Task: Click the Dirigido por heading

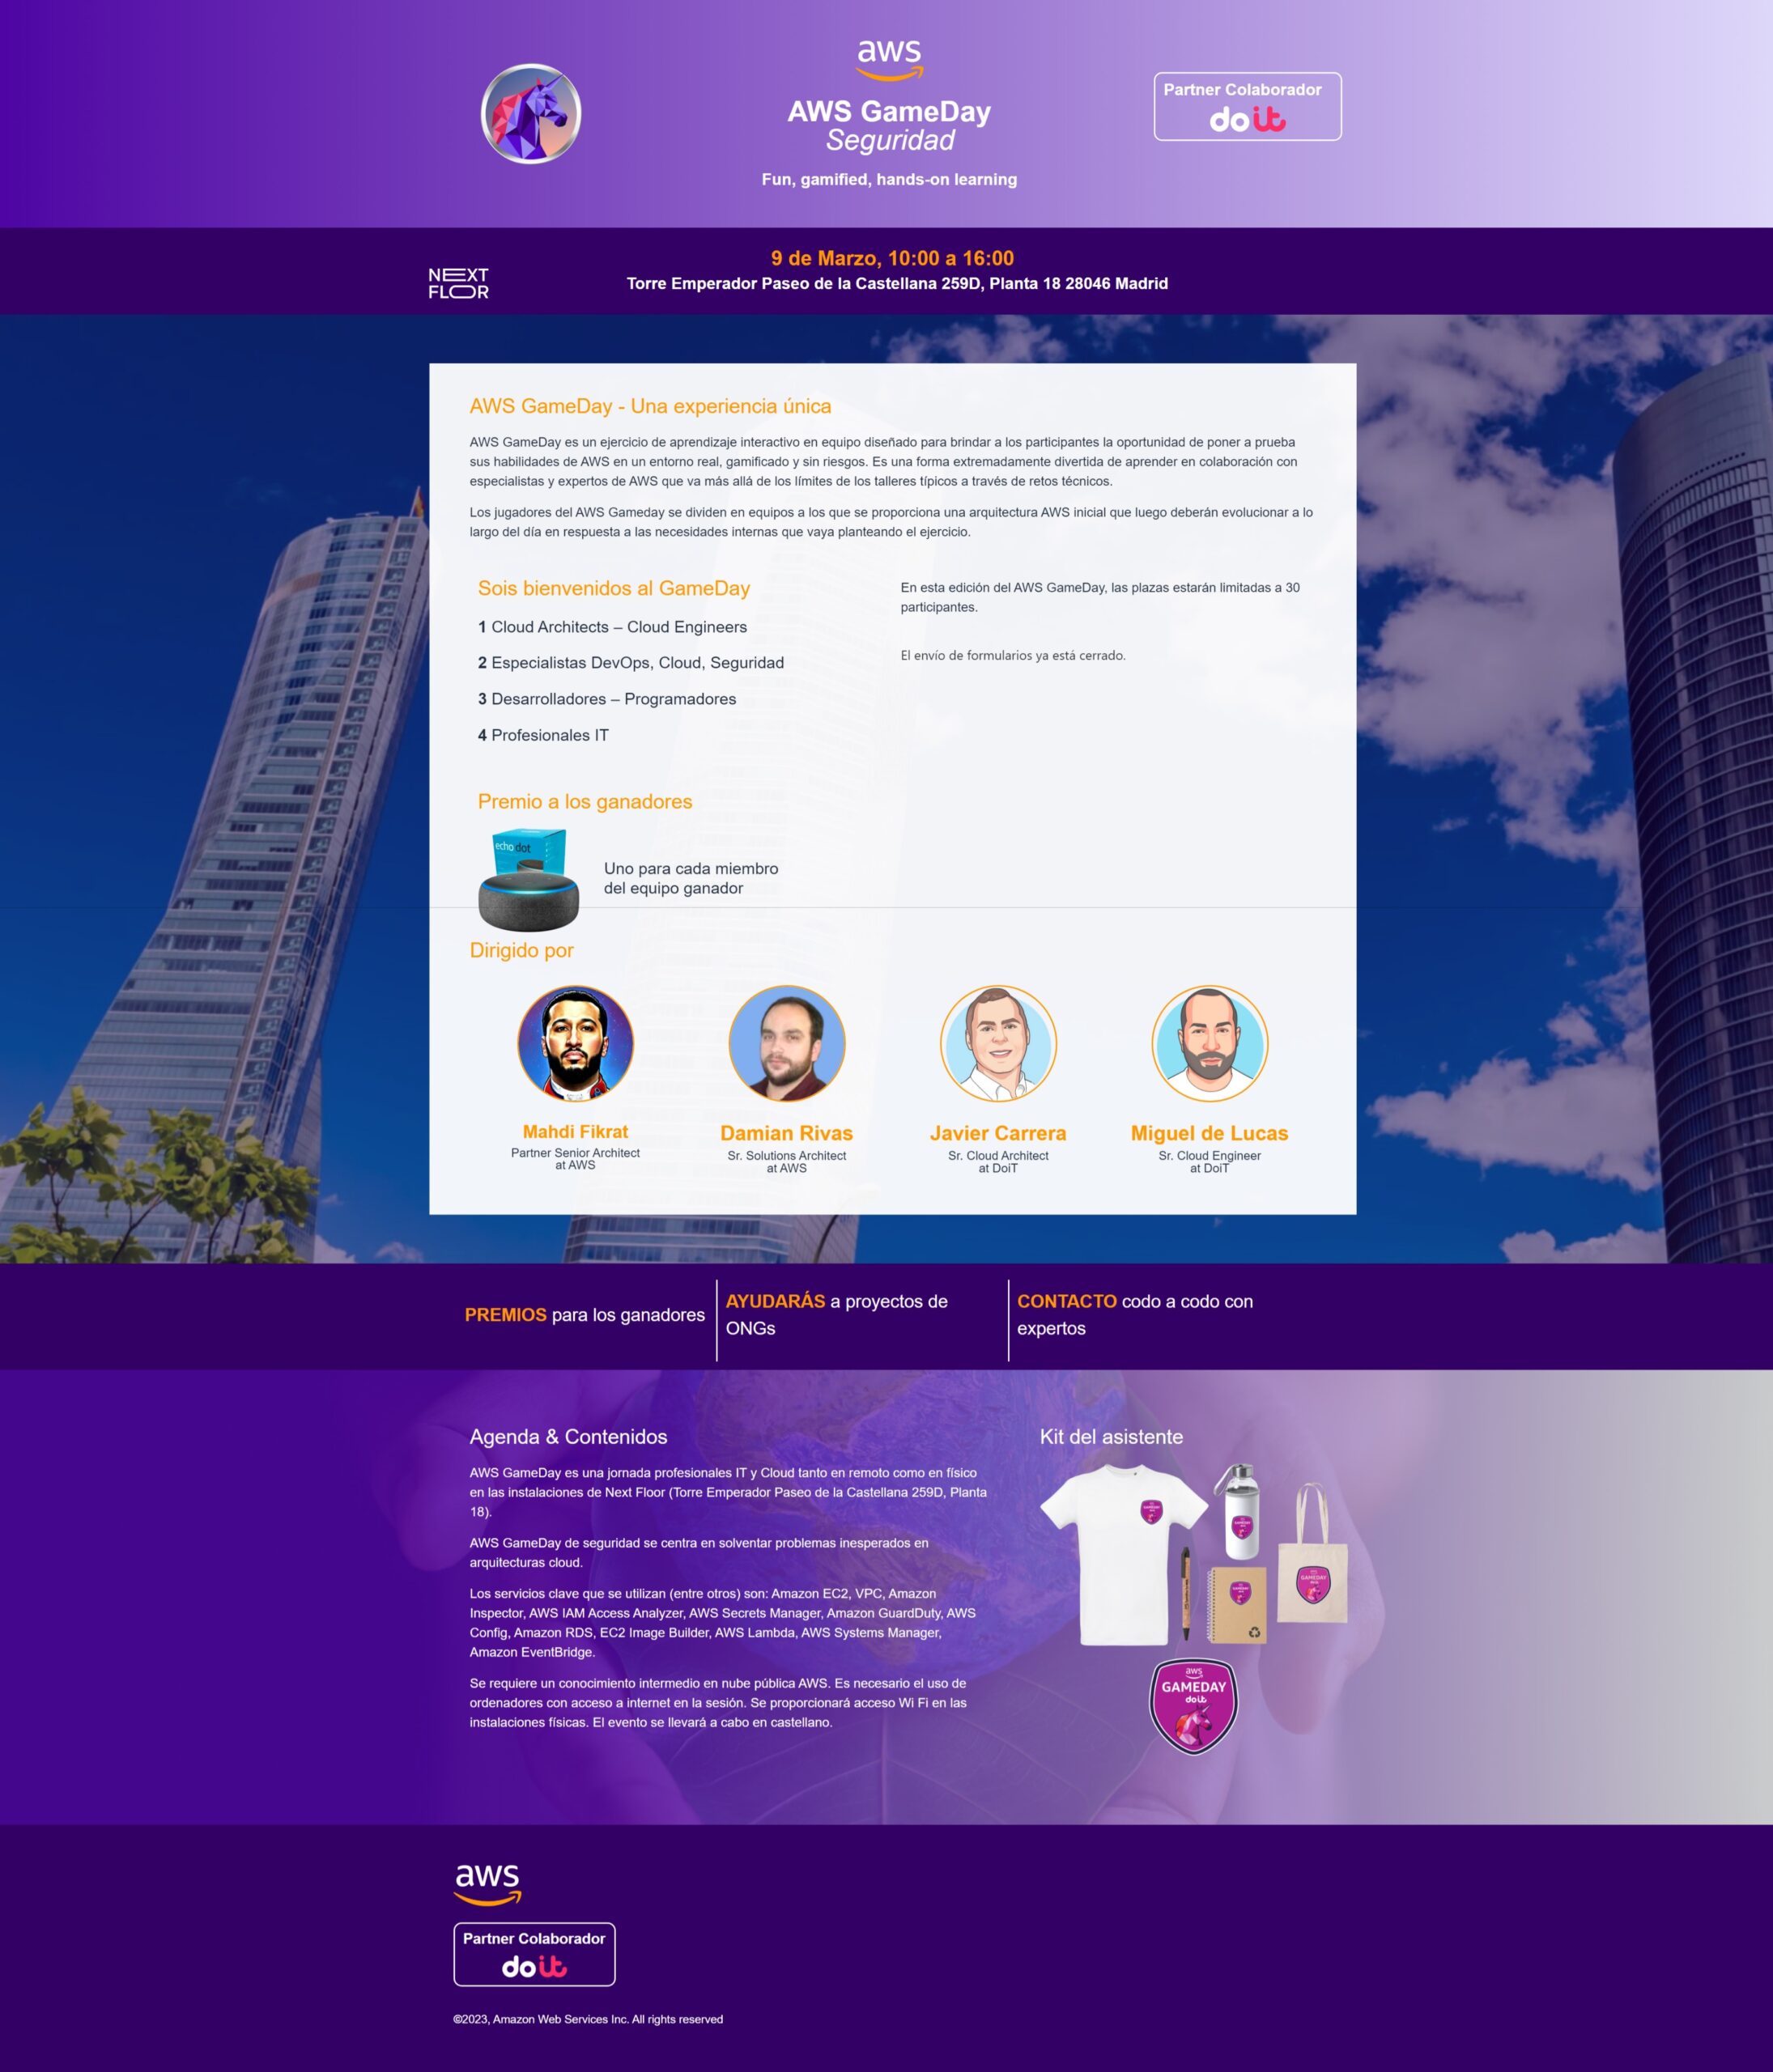Action: 521,950
